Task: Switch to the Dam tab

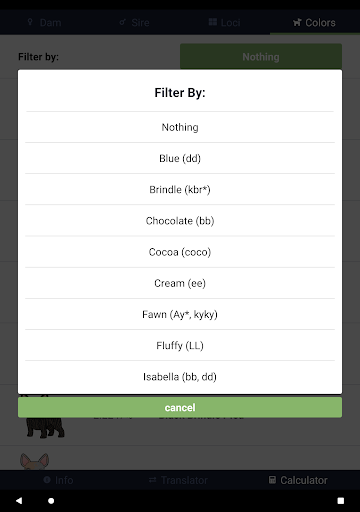Action: (x=45, y=22)
